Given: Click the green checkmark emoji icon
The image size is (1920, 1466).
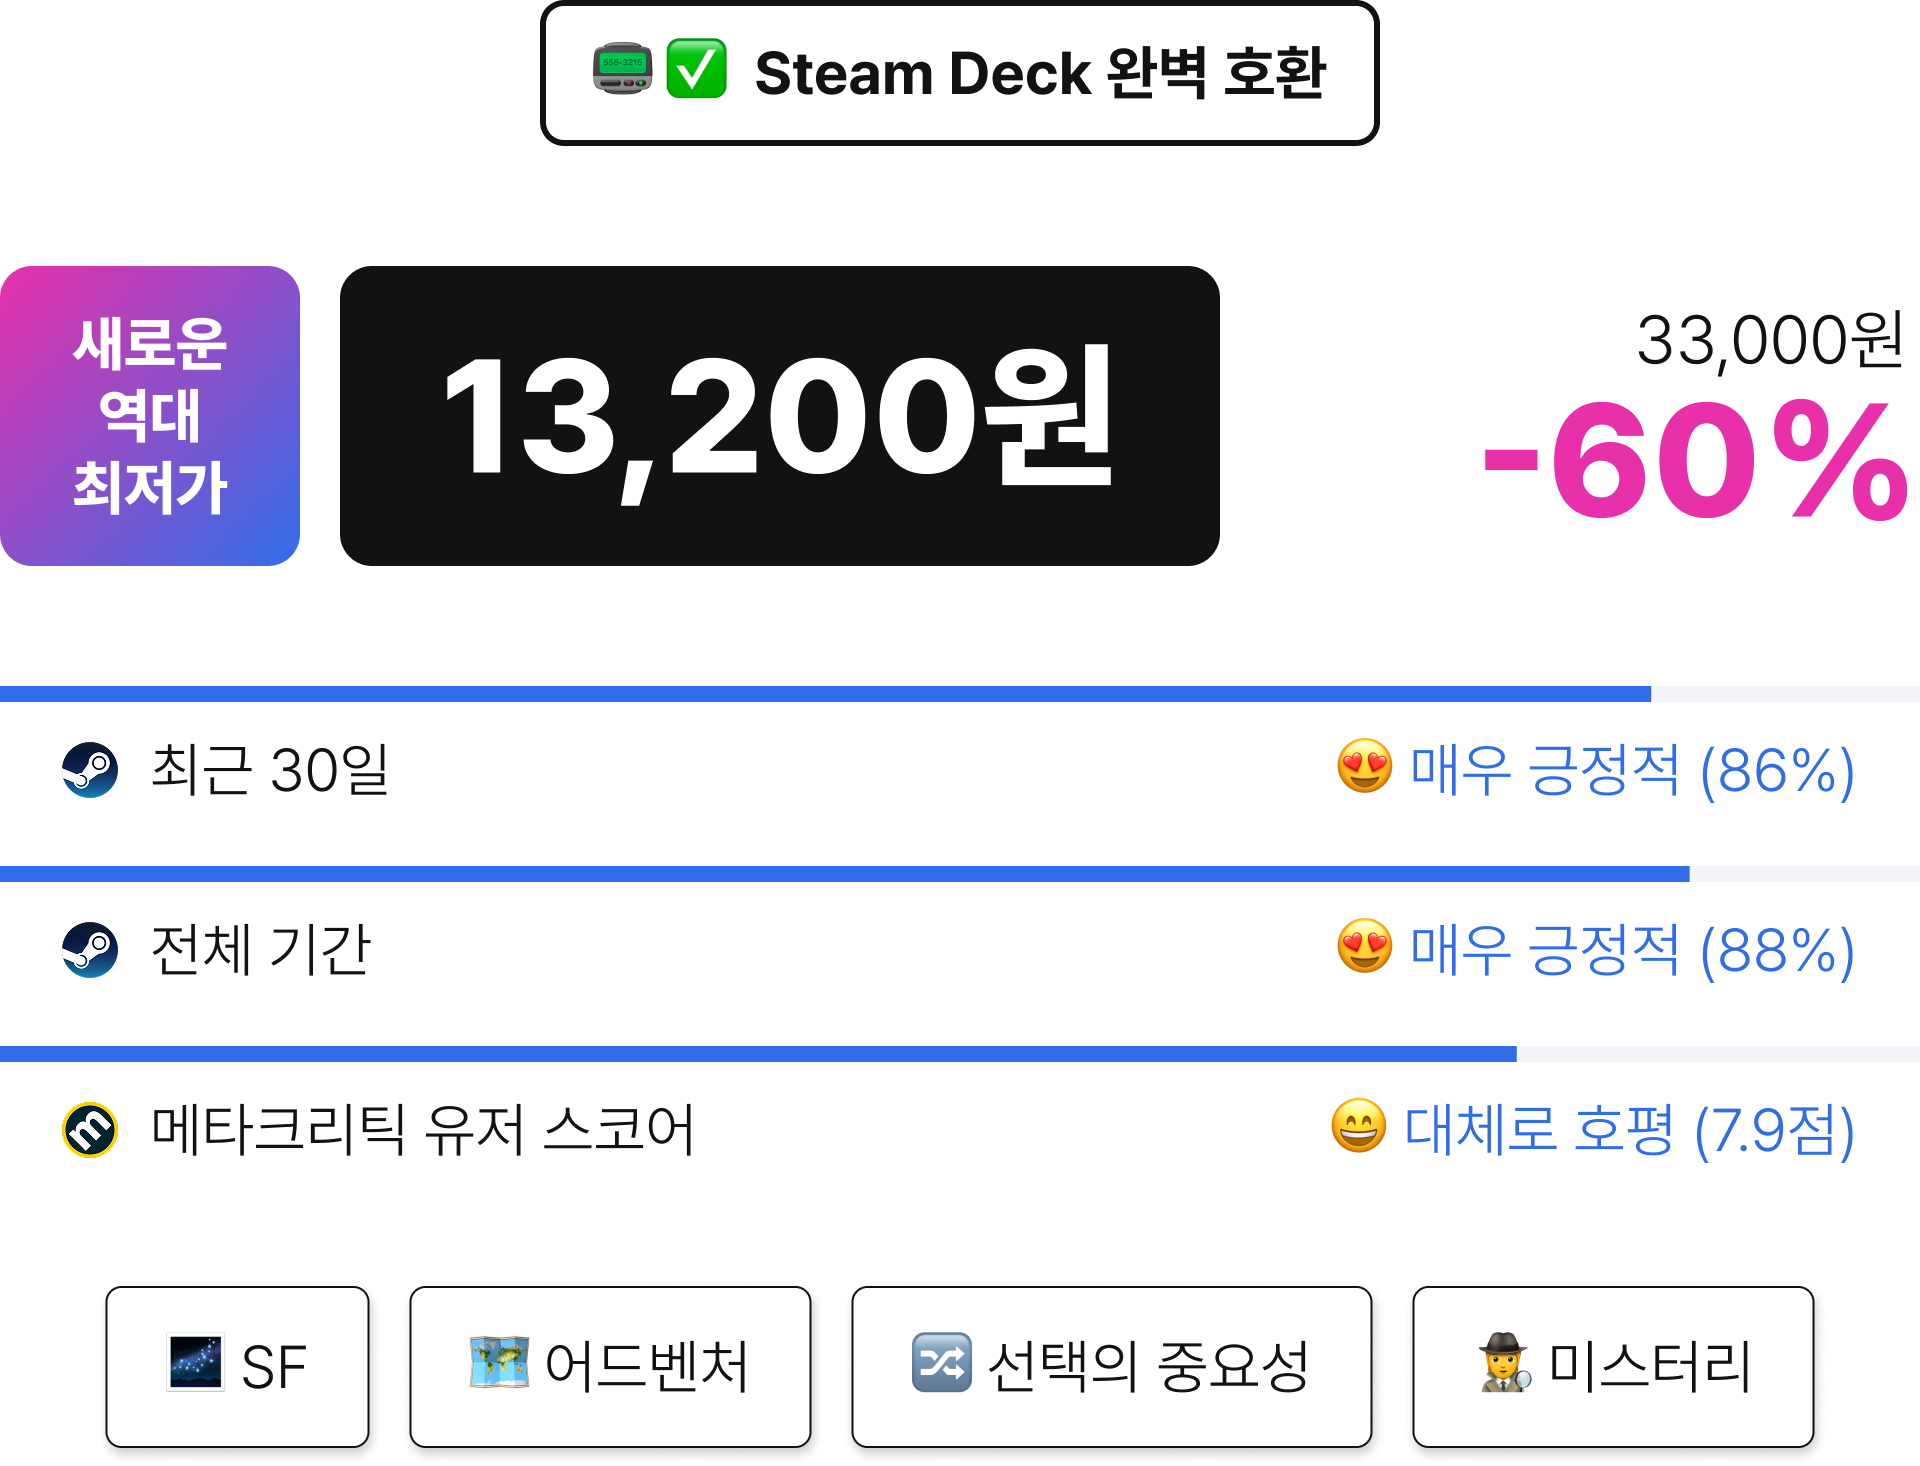Looking at the screenshot, I should point(697,69).
